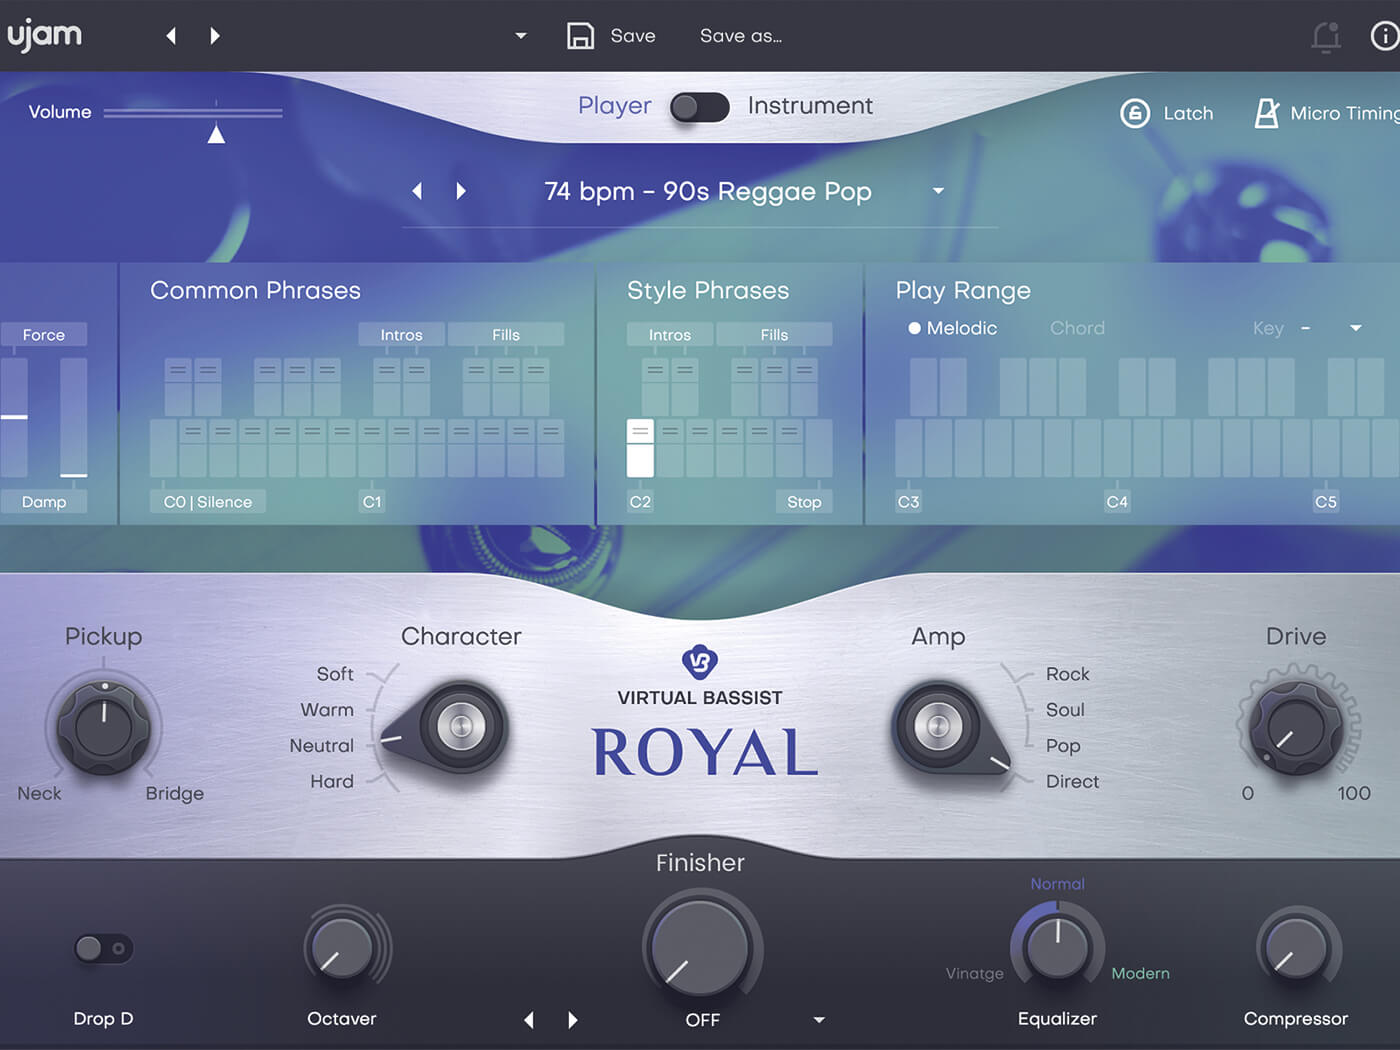Open the info icon
The width and height of the screenshot is (1400, 1050).
[x=1385, y=36]
